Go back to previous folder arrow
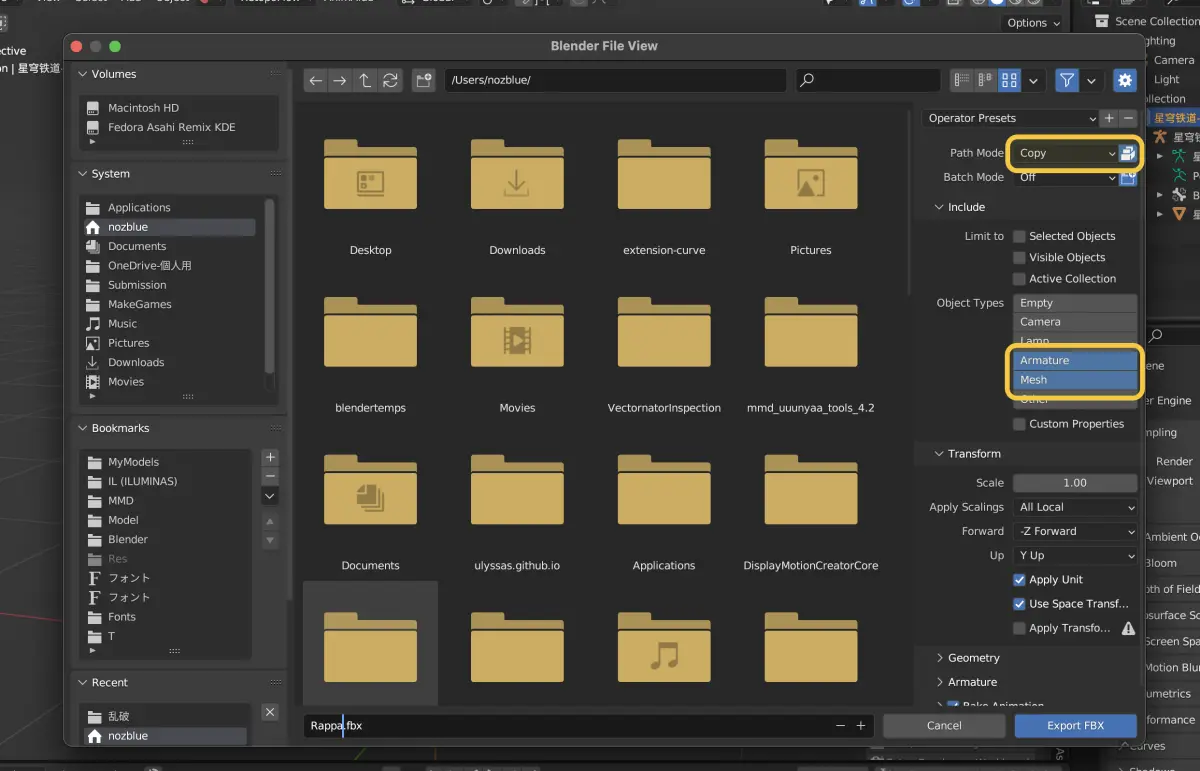This screenshot has height=771, width=1200. click(316, 81)
